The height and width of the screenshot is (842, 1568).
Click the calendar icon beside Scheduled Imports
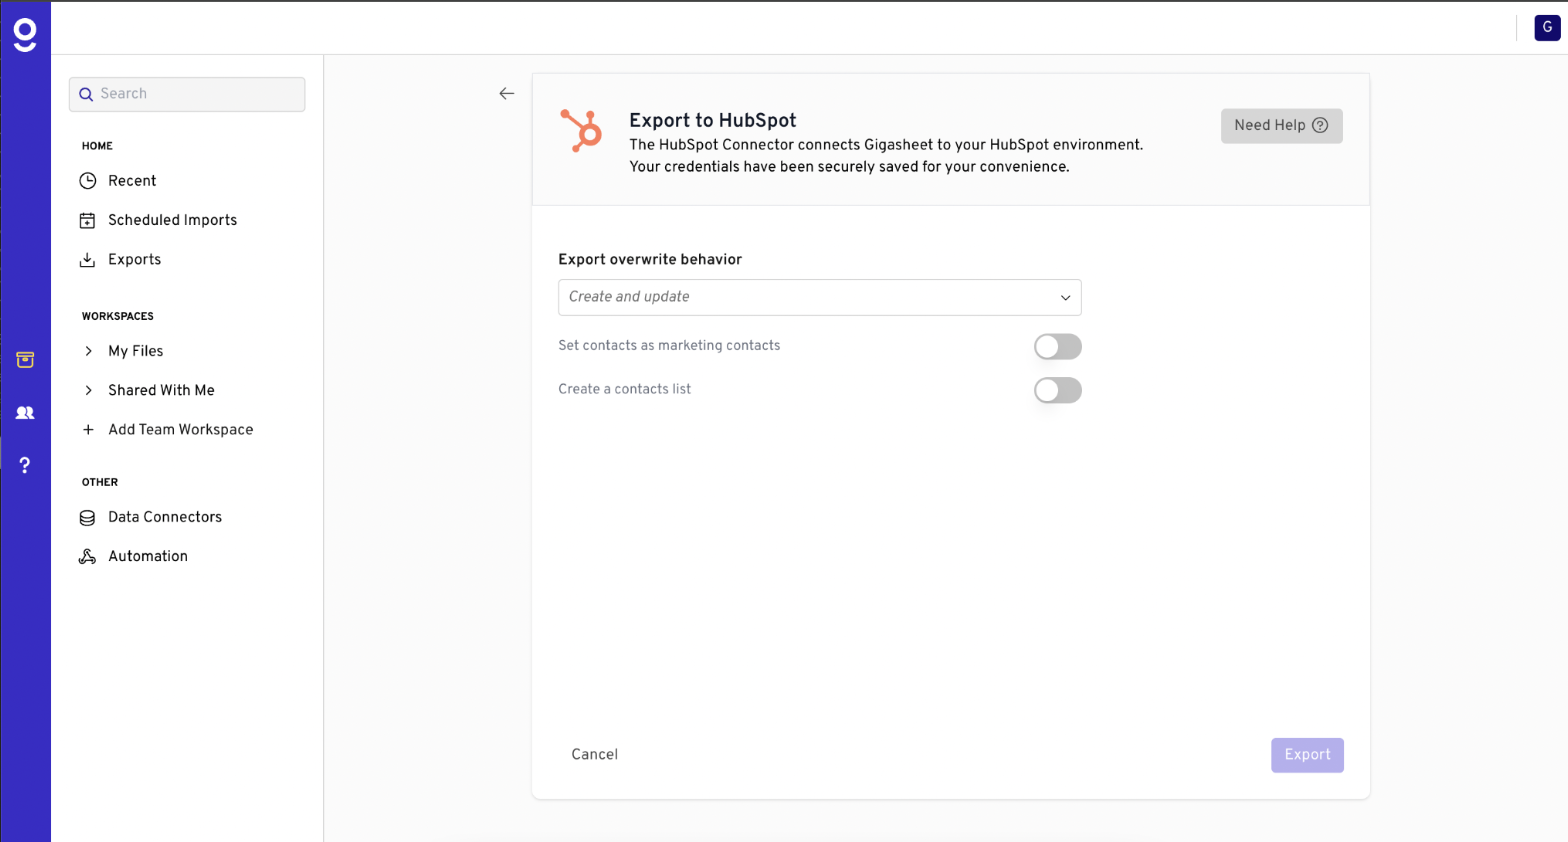[x=88, y=220]
